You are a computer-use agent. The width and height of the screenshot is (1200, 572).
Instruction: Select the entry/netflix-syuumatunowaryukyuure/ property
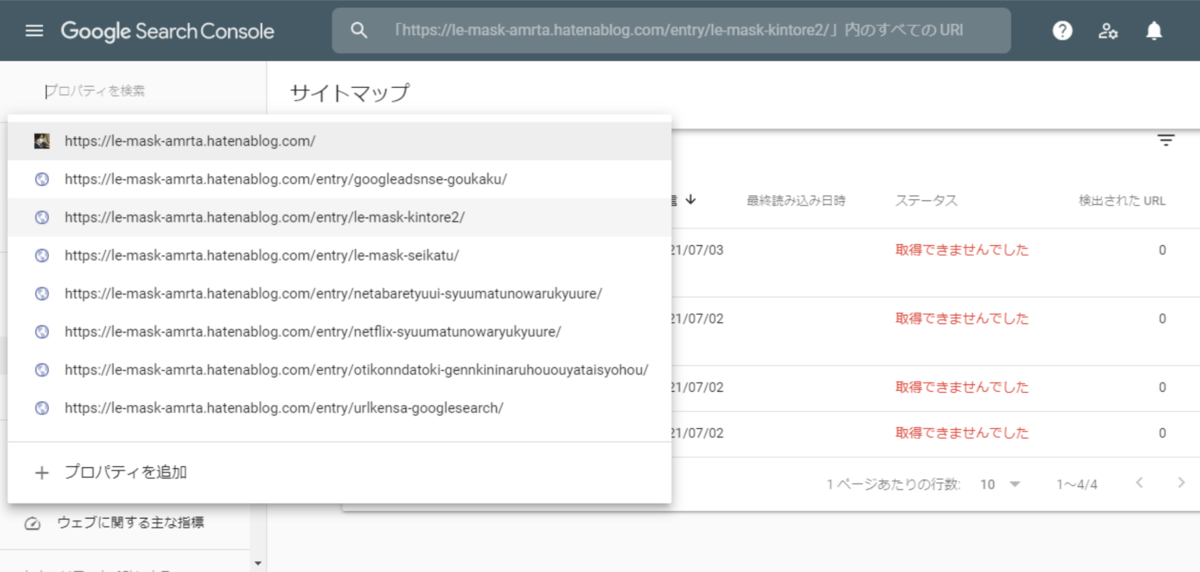click(x=339, y=331)
